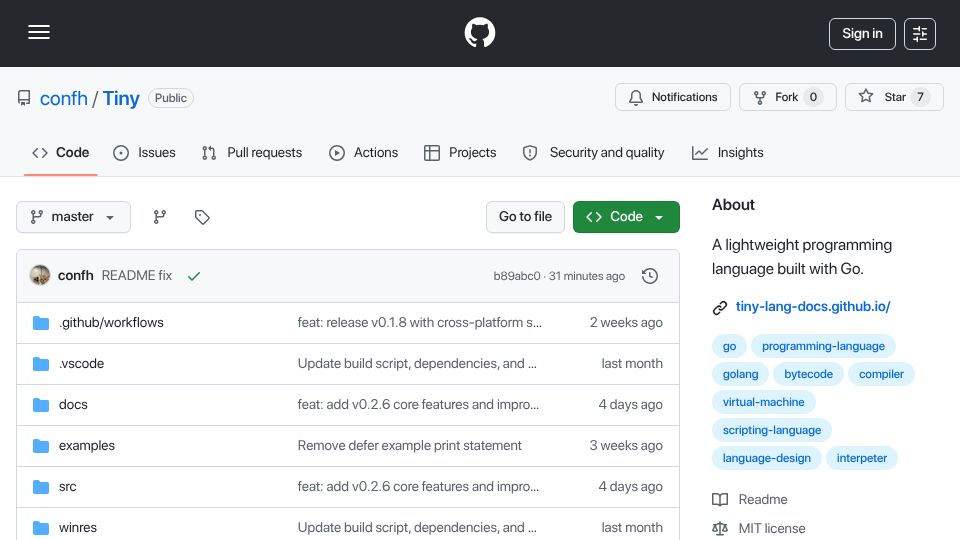The width and height of the screenshot is (960, 540).
Task: Click folder icon for .vscode
Action: point(41,364)
